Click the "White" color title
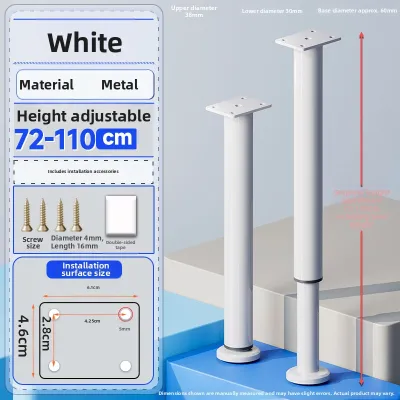The height and width of the screenshot is (400, 400). click(x=85, y=43)
